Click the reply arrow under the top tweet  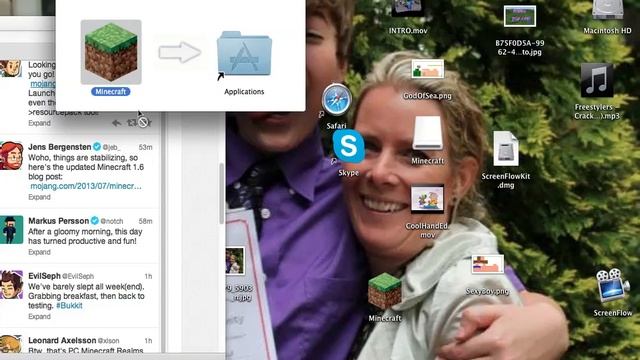pyautogui.click(x=116, y=122)
